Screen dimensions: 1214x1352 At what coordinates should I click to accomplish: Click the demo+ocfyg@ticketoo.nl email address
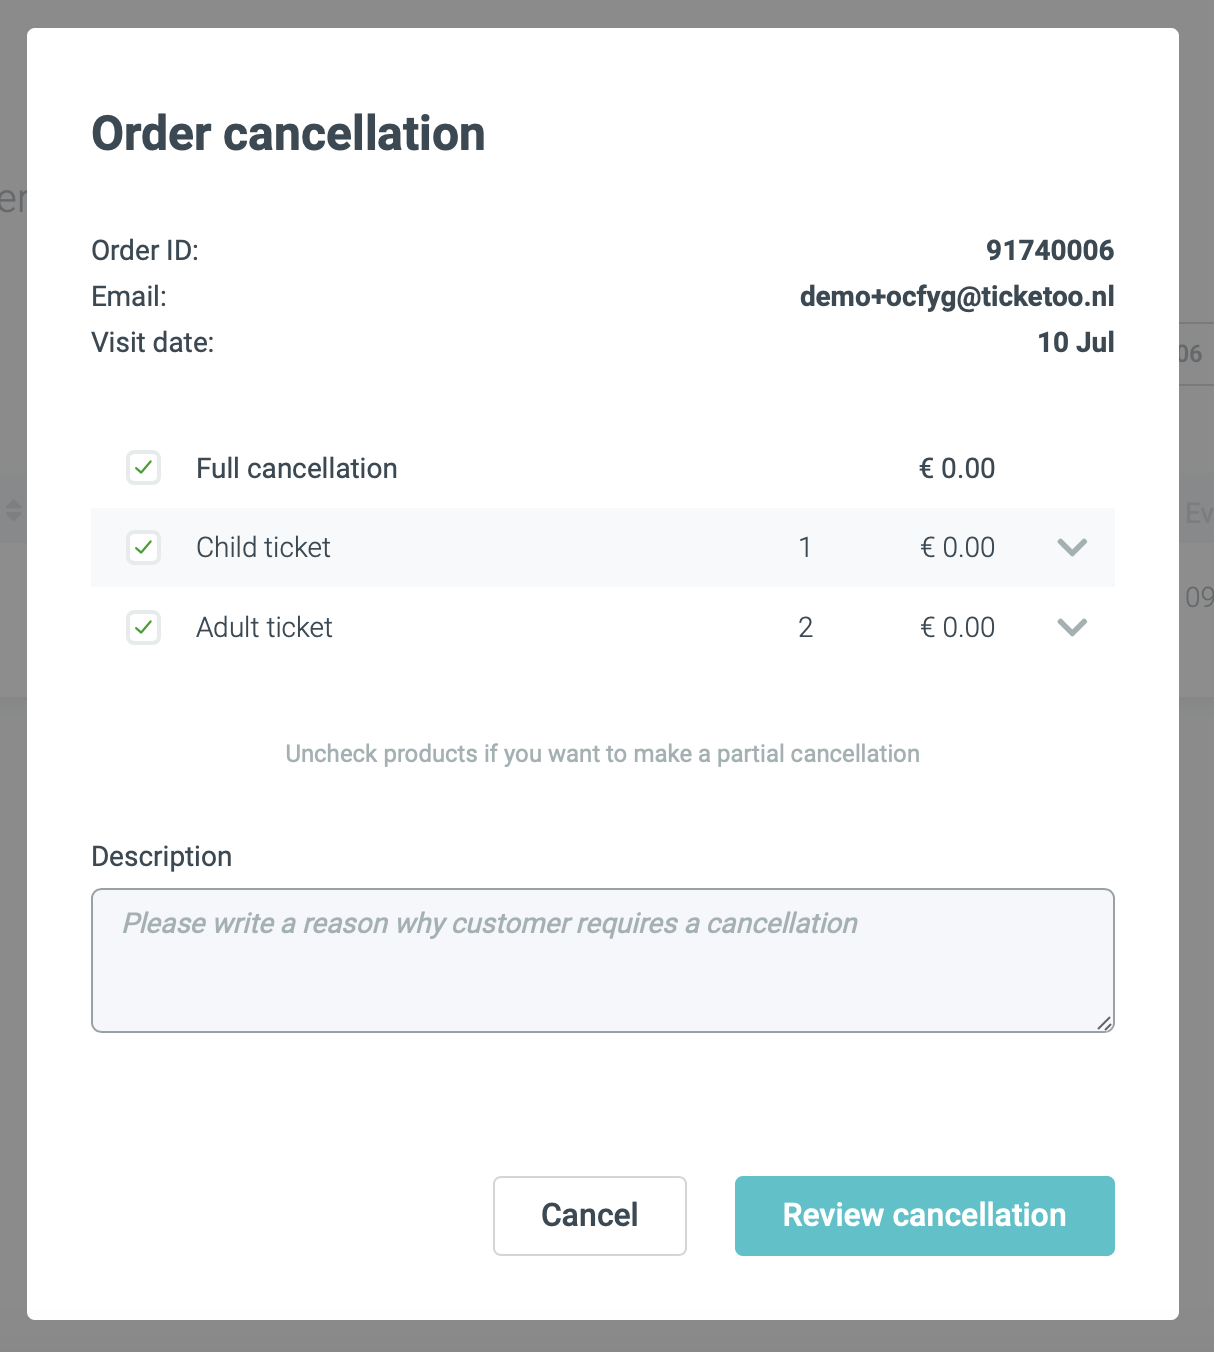tap(957, 296)
